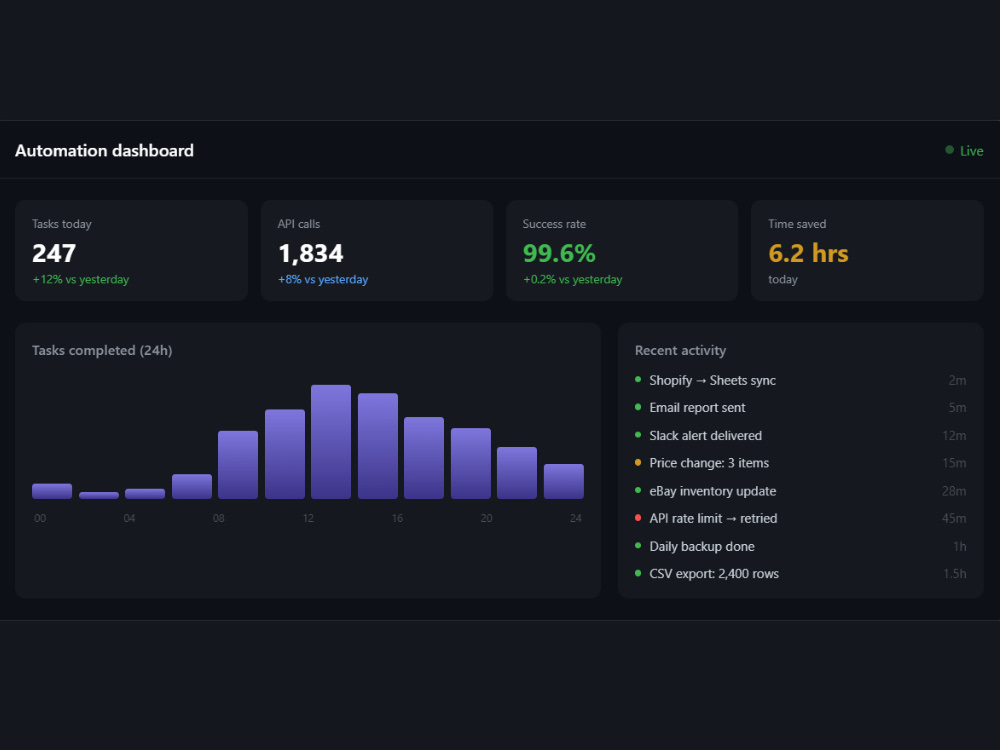Click the green status dot beside Shopify sync
Screen dimensions: 1000x750
coord(638,379)
